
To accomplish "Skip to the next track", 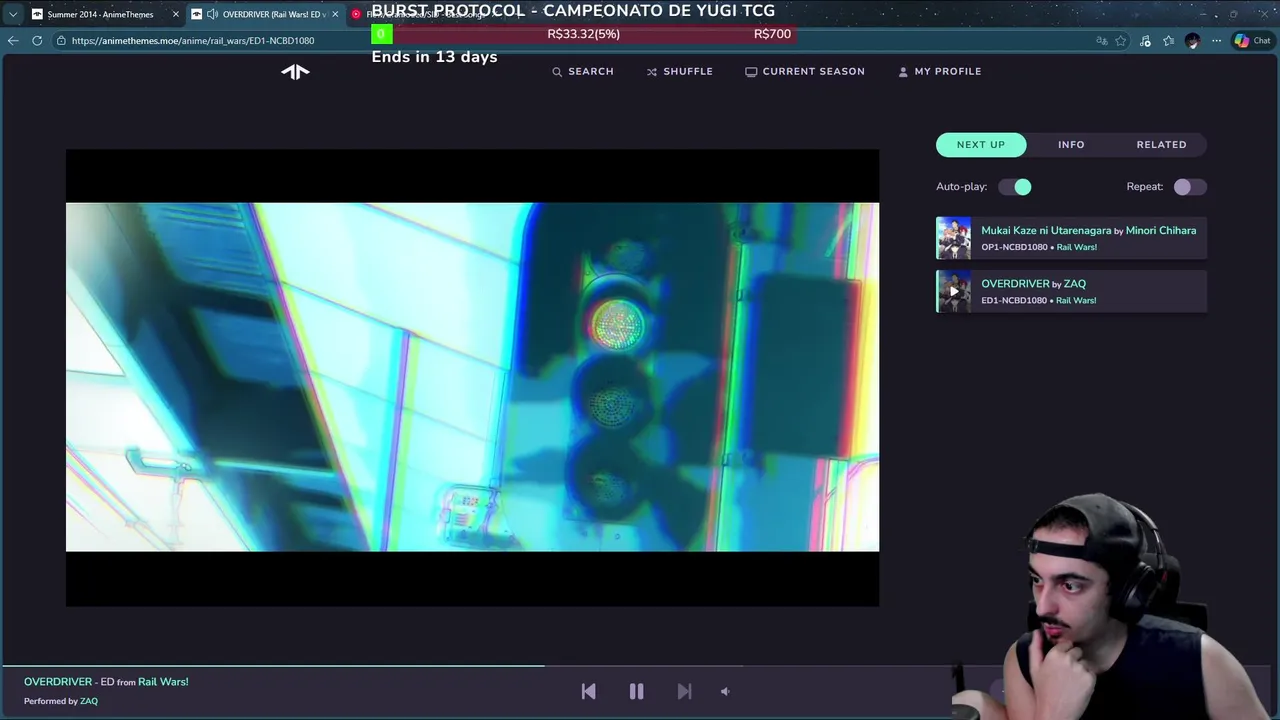I will (x=684, y=691).
